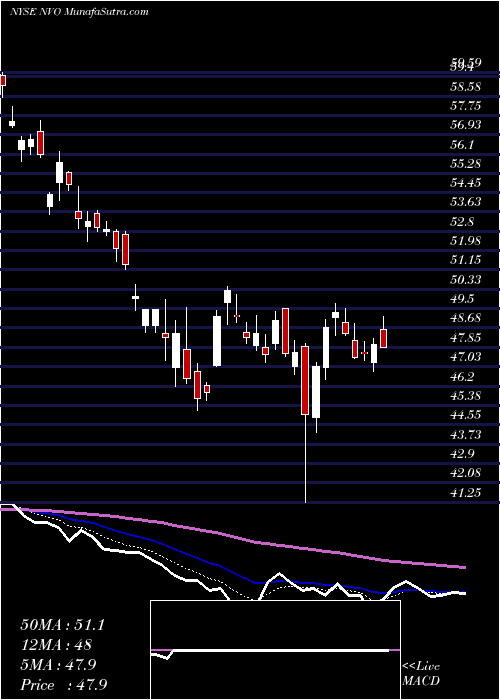Select the 50.33 price axis value
The height and width of the screenshot is (700, 500).
coord(466,280)
